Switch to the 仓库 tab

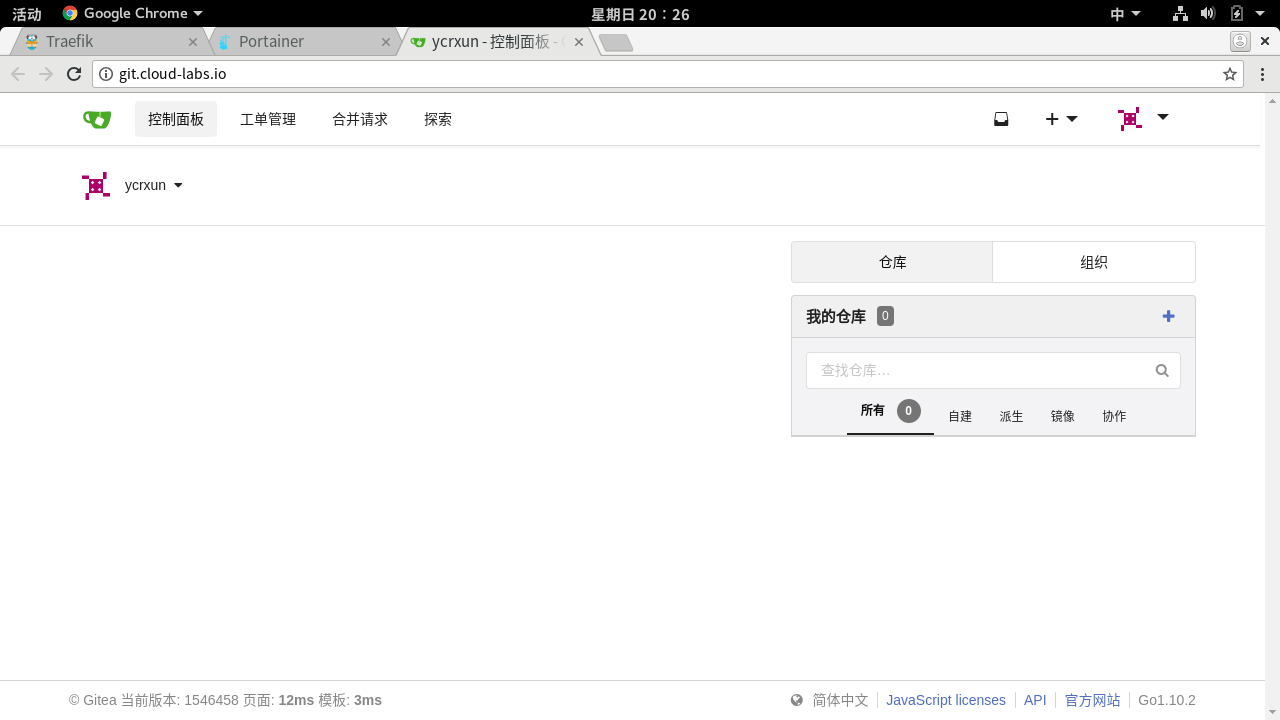[892, 262]
